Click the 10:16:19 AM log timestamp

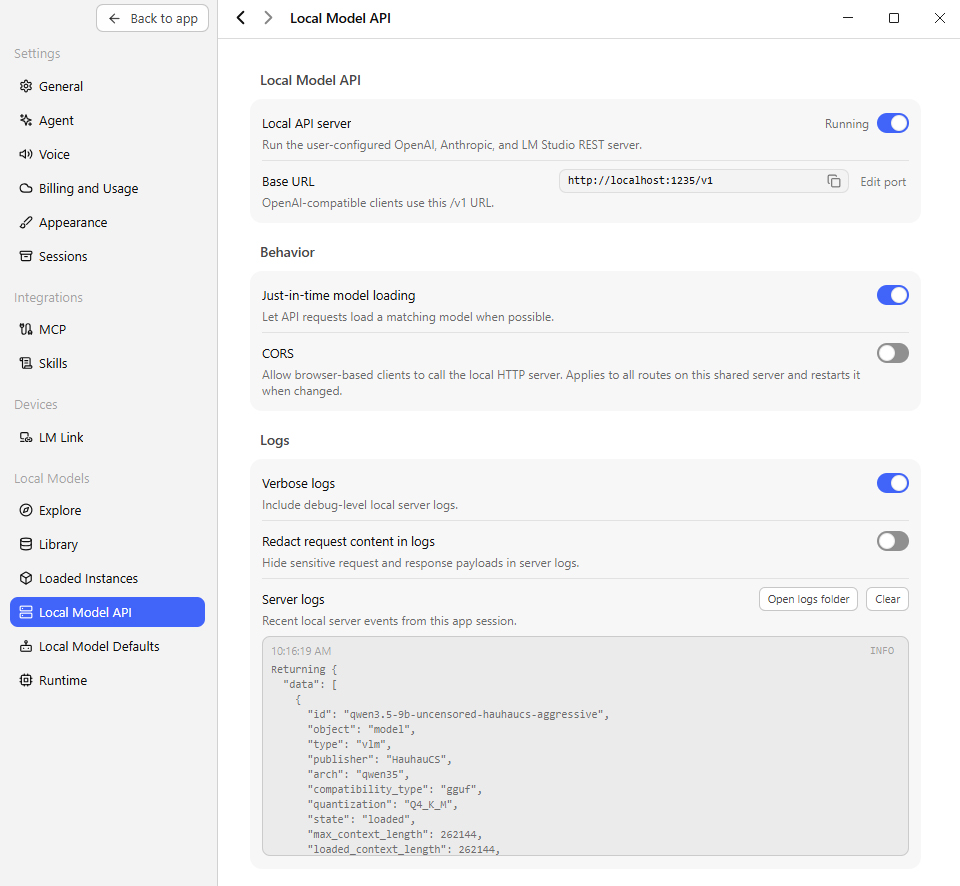[301, 651]
